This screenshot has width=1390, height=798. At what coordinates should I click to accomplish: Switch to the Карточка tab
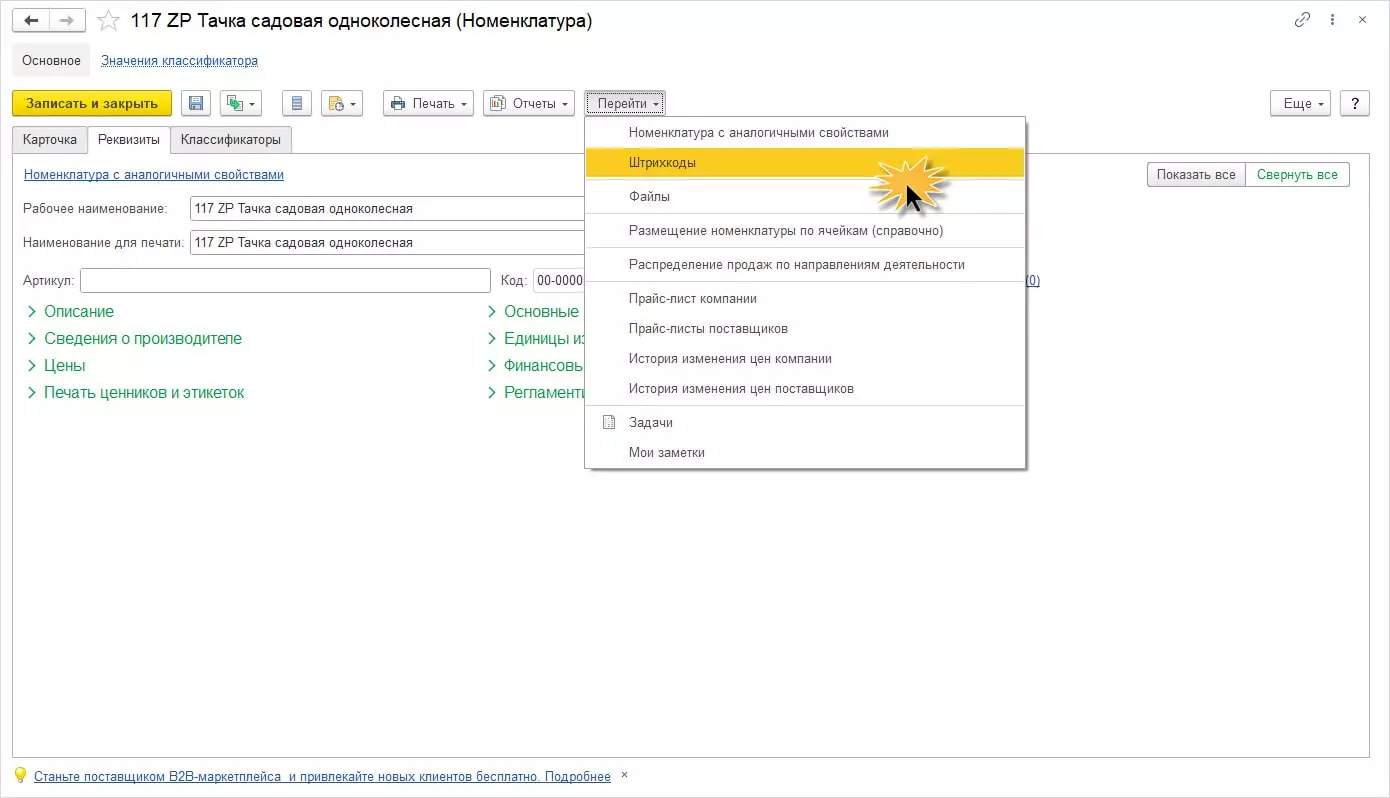50,140
